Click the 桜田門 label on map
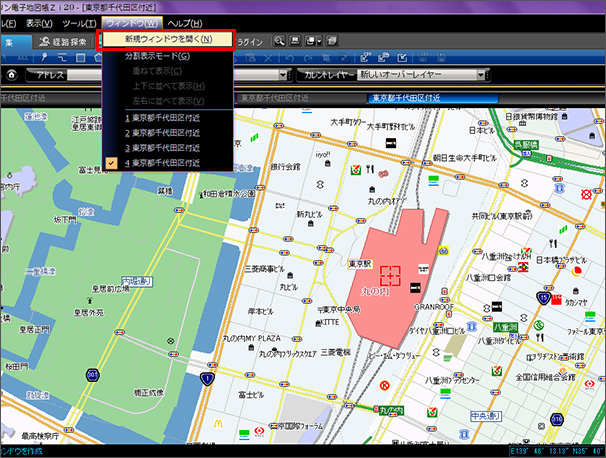The width and height of the screenshot is (606, 458). coord(17,366)
